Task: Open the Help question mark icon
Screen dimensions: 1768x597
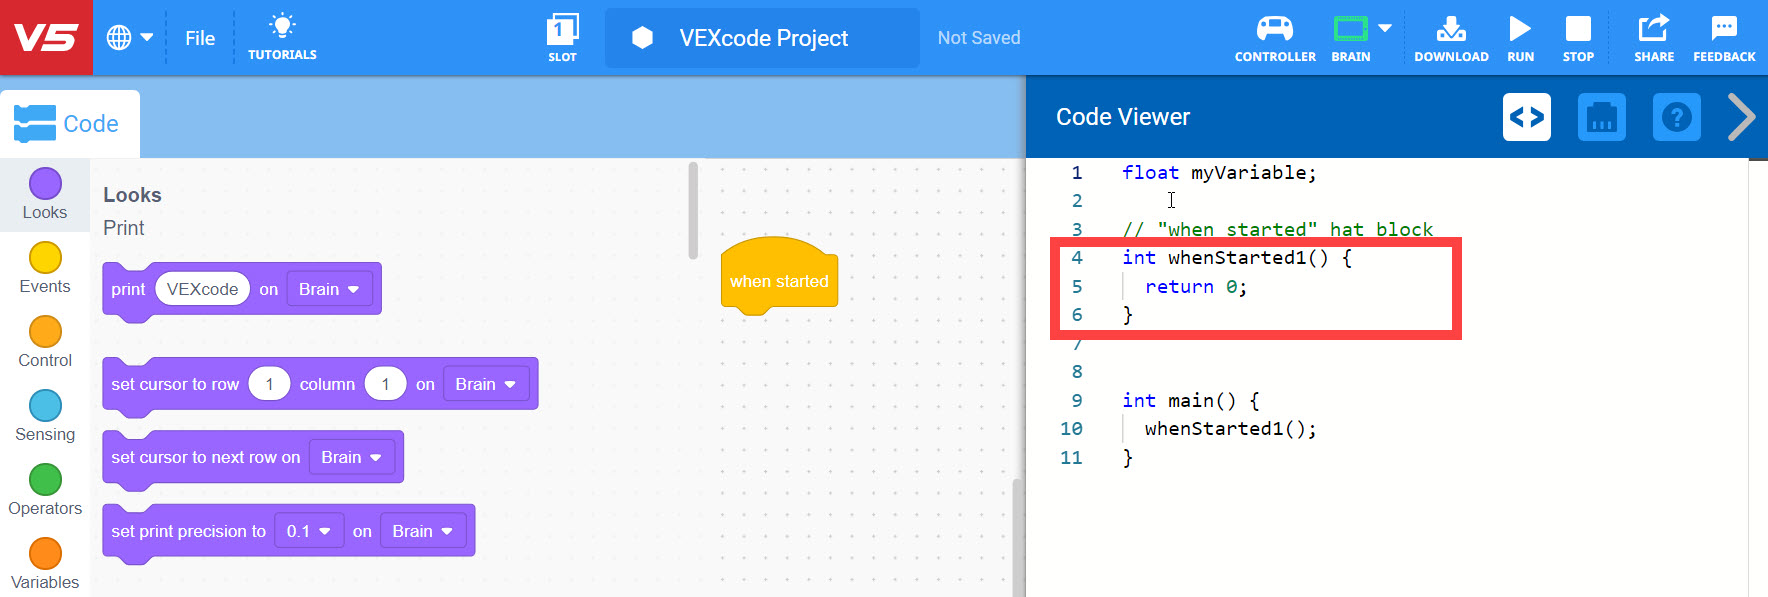Action: [x=1676, y=117]
